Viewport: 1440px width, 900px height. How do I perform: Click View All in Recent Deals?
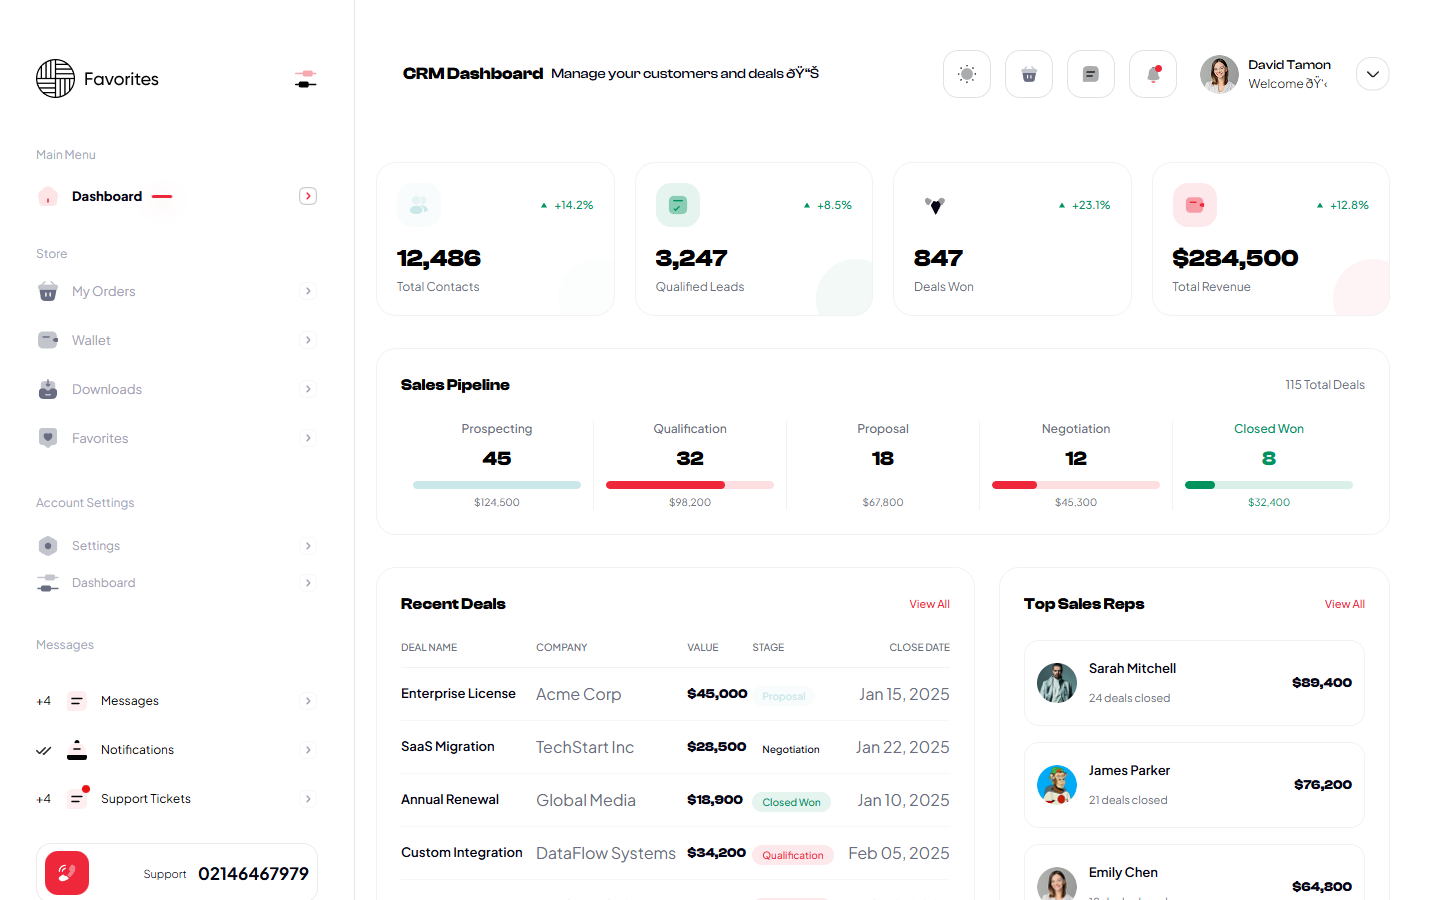929,604
